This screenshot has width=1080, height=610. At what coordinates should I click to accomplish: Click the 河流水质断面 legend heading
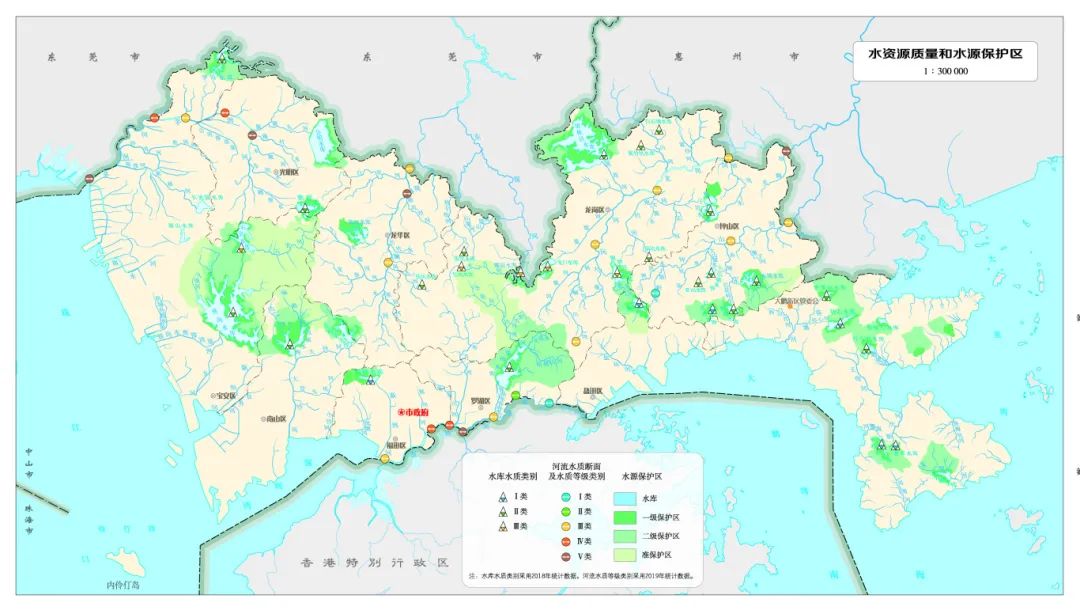click(x=577, y=466)
